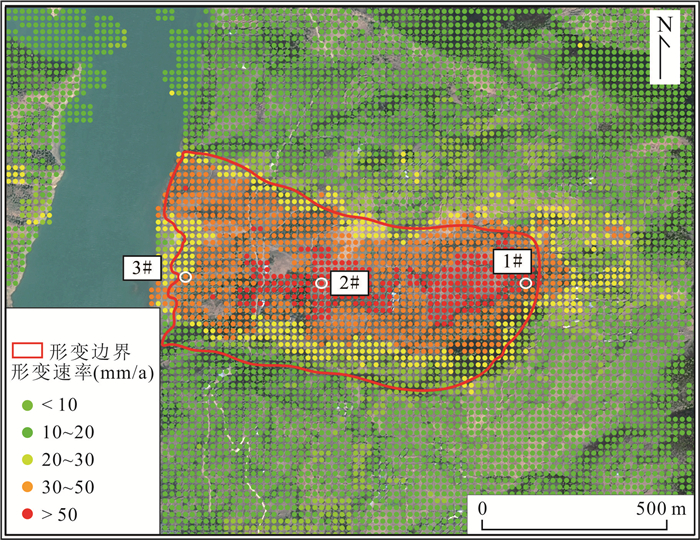Screen dimensions: 700x540
Task: Click the yellow-green dot for 20~30 legend
Action: (x=27, y=460)
